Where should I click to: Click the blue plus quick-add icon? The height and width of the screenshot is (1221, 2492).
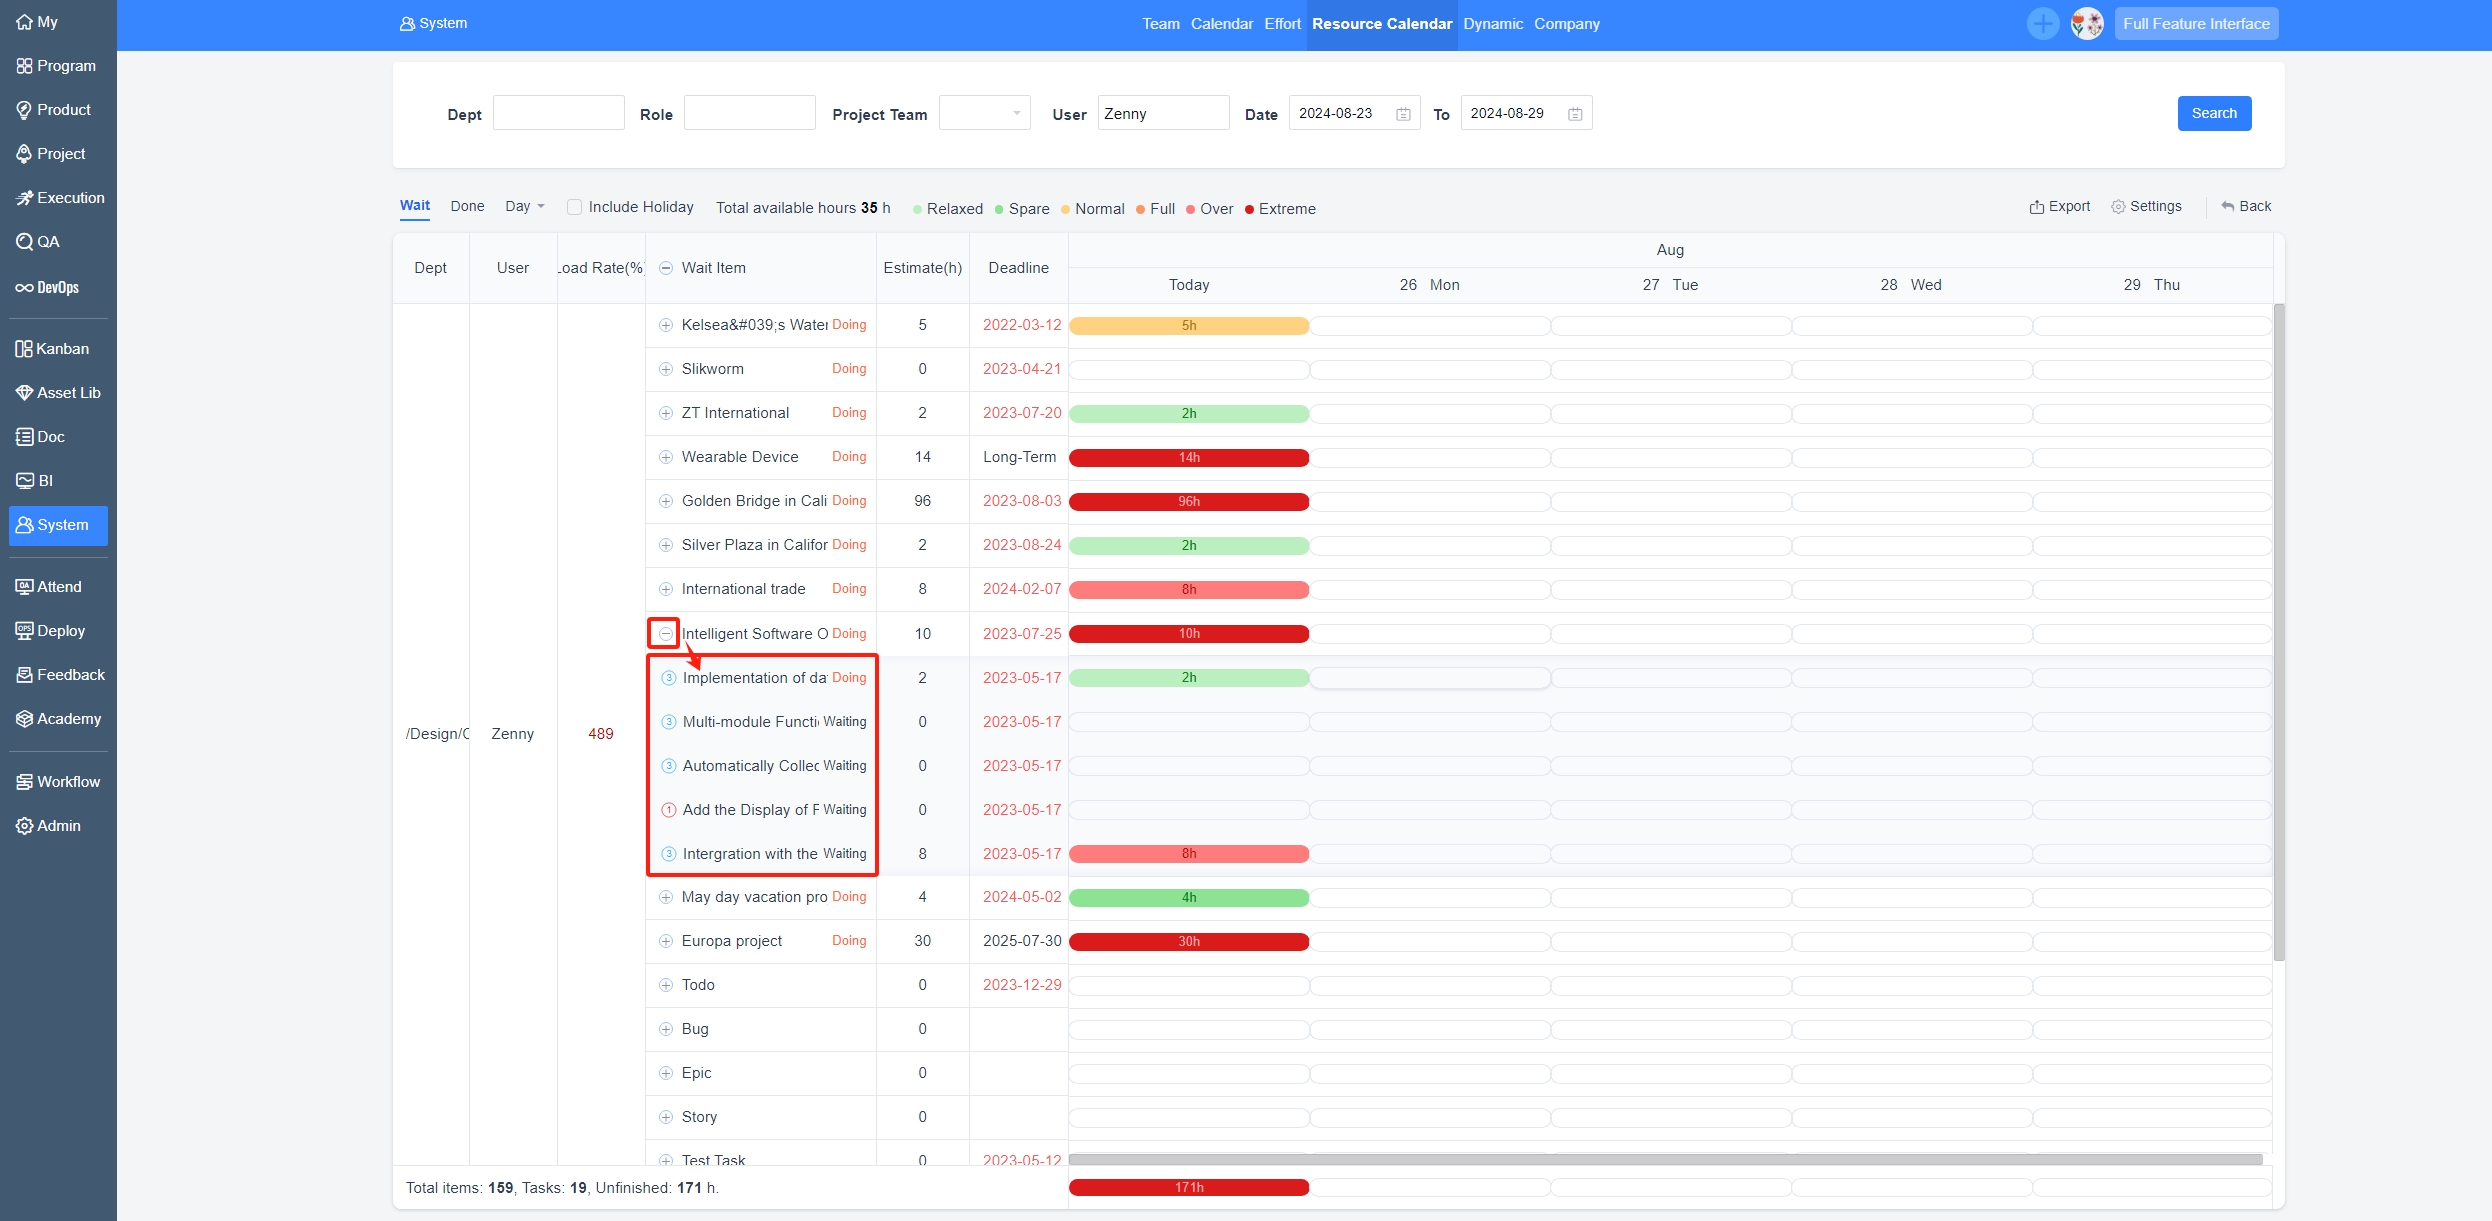[2042, 23]
